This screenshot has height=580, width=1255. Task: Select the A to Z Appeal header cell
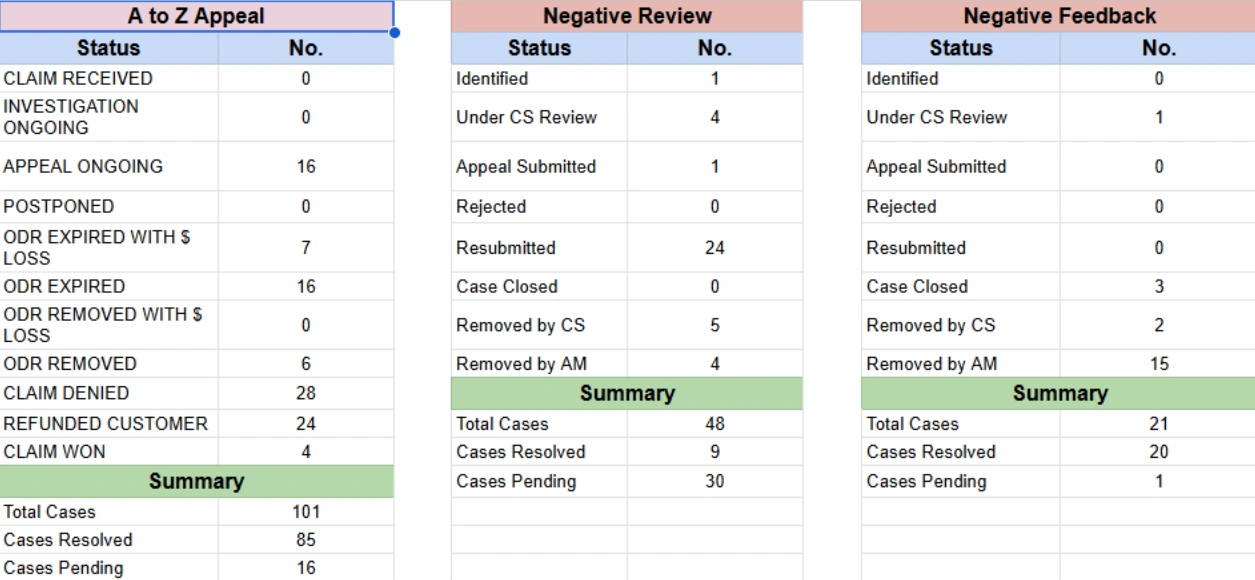tap(196, 16)
